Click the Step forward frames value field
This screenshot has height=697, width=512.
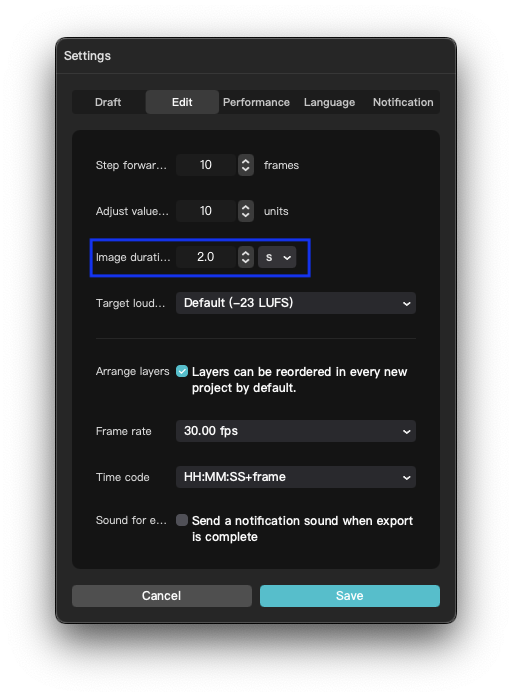click(x=206, y=165)
